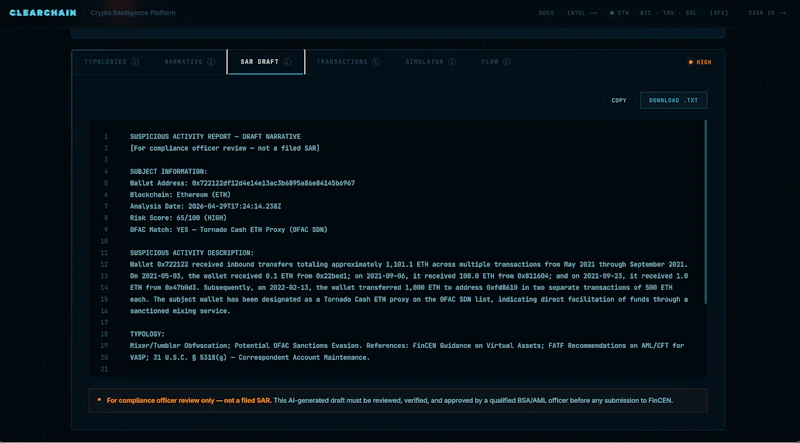Screen dimensions: 800x443
Task: Open the Docs link
Action: (x=546, y=13)
